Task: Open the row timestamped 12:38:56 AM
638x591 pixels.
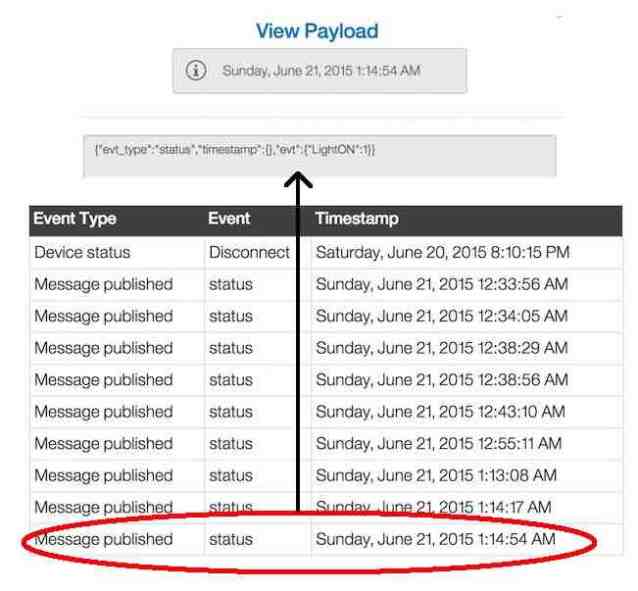Action: [326, 380]
